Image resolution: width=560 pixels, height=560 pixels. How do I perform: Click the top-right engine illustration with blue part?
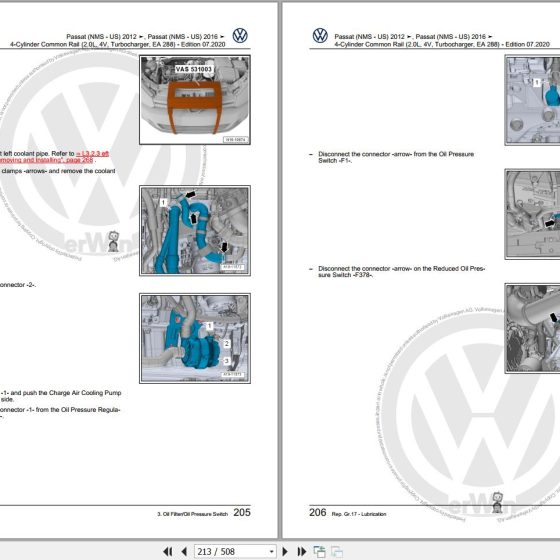[532, 100]
